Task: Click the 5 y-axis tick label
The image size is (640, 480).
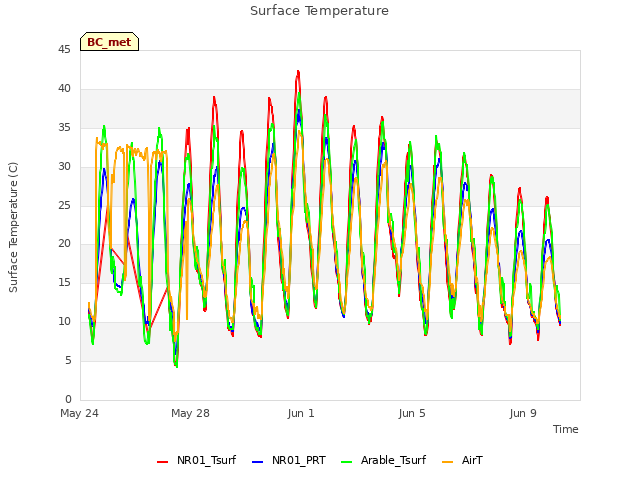Action: 68,360
